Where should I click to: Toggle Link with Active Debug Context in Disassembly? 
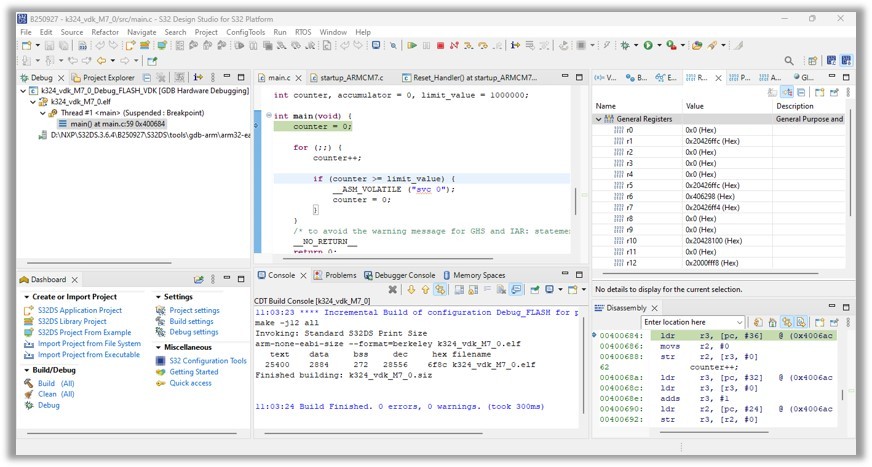[786, 322]
